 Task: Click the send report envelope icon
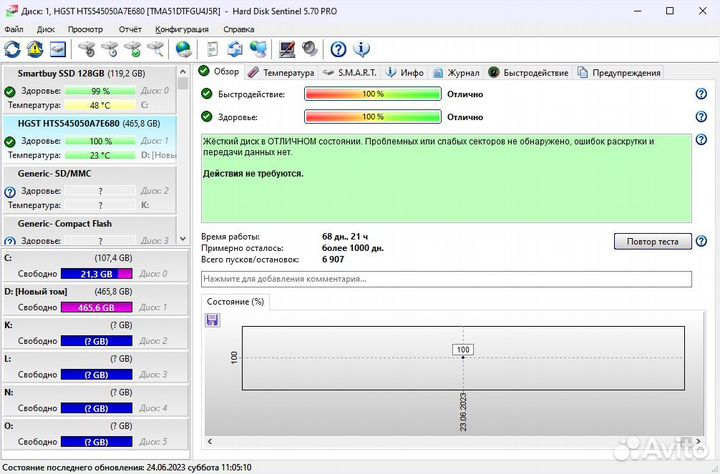pos(235,49)
